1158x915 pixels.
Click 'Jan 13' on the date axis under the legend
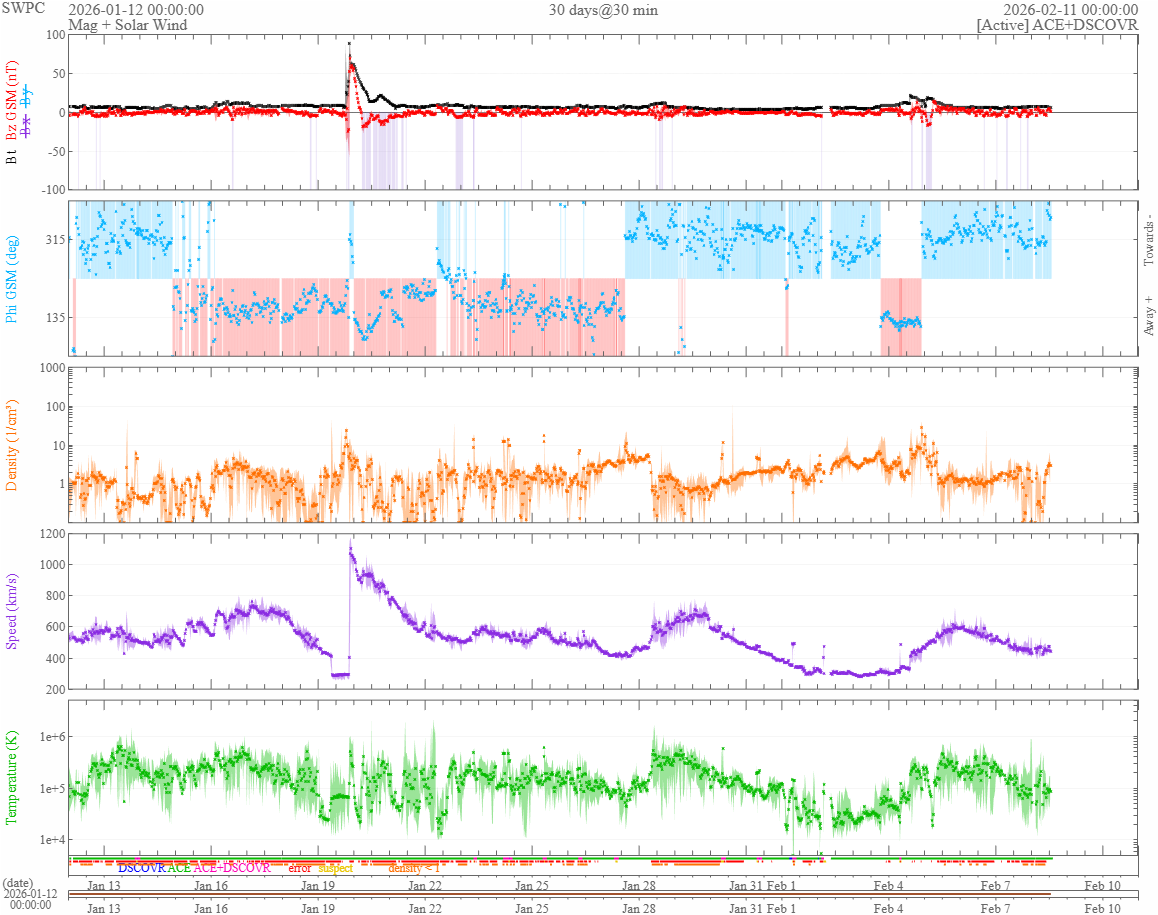pos(103,885)
